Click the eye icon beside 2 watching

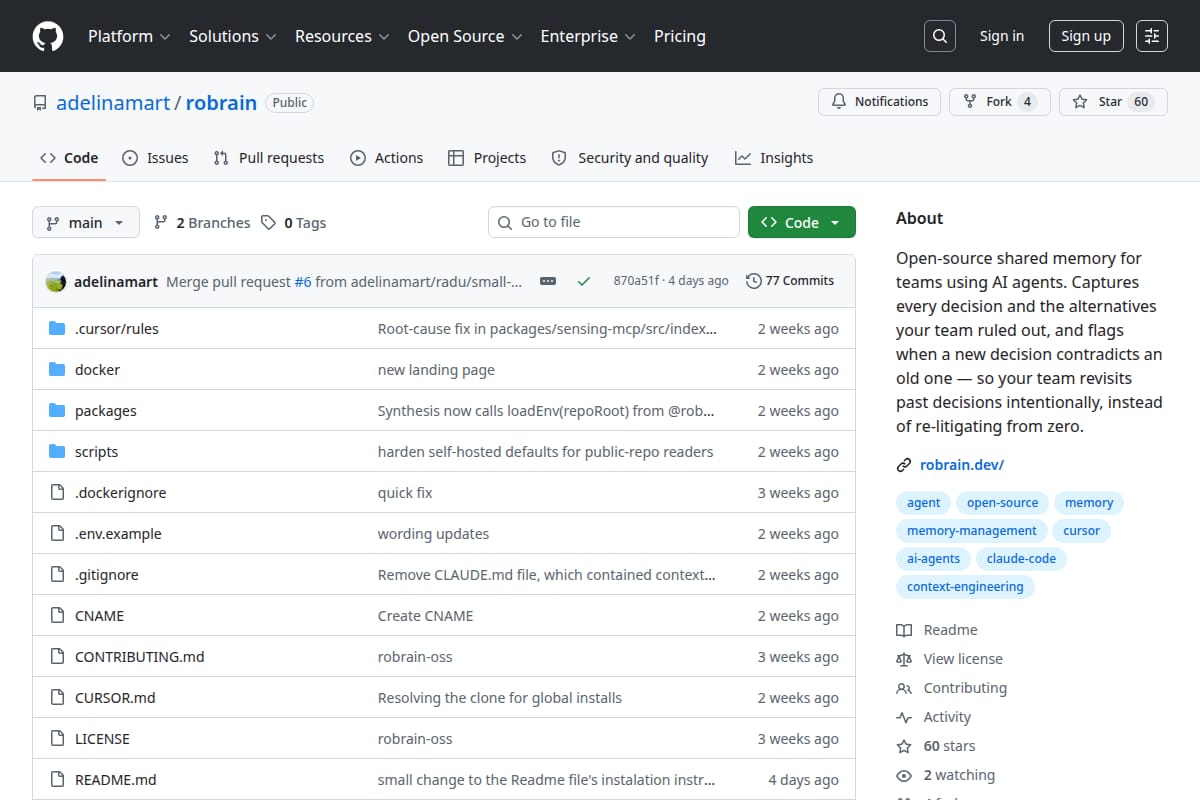point(904,775)
